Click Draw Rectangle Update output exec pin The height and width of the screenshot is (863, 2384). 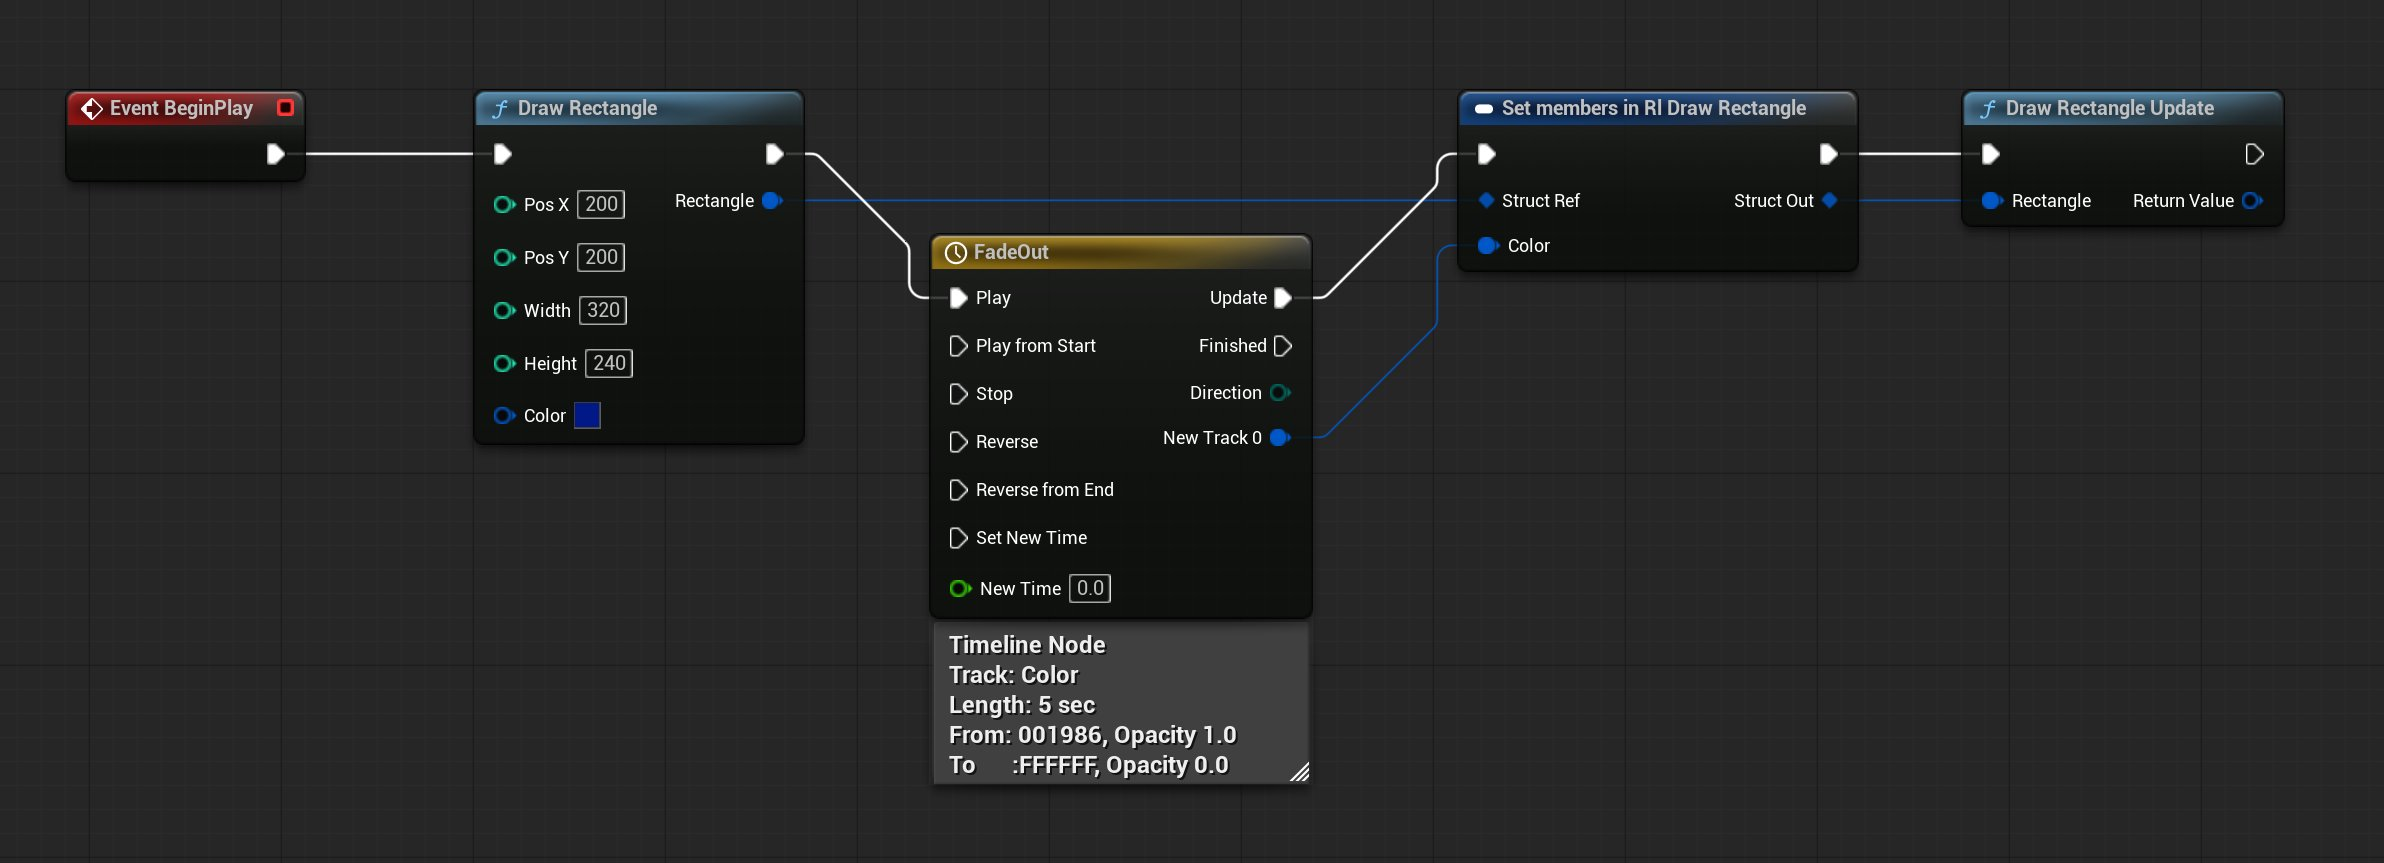click(x=2254, y=154)
